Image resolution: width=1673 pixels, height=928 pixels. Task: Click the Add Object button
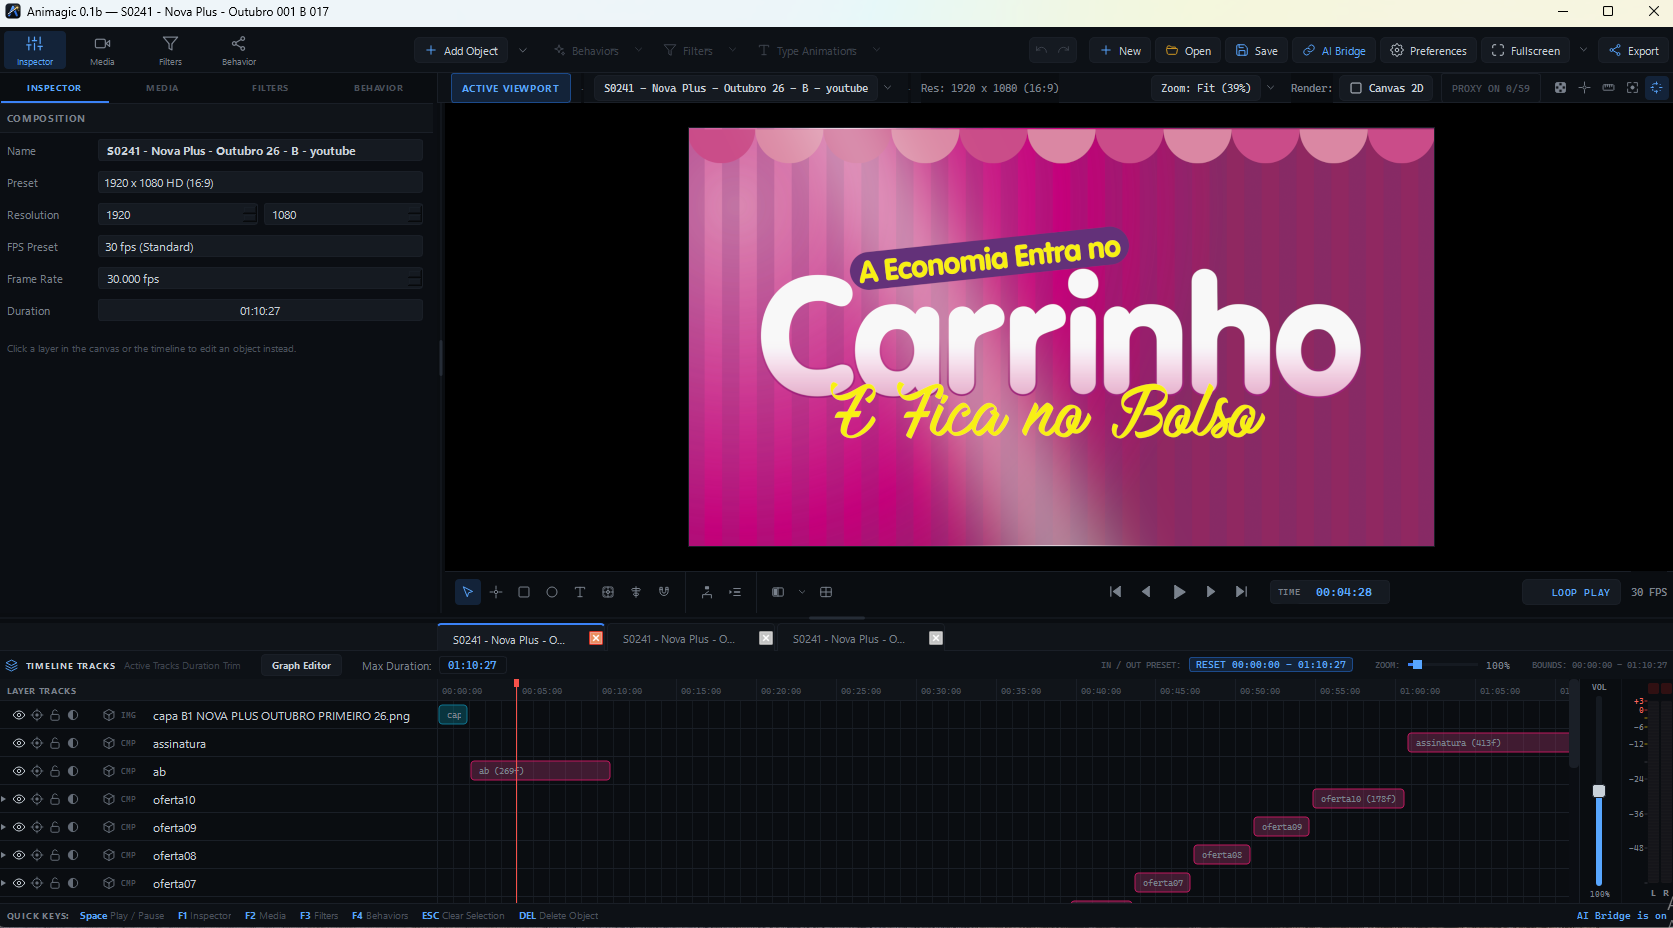(461, 50)
